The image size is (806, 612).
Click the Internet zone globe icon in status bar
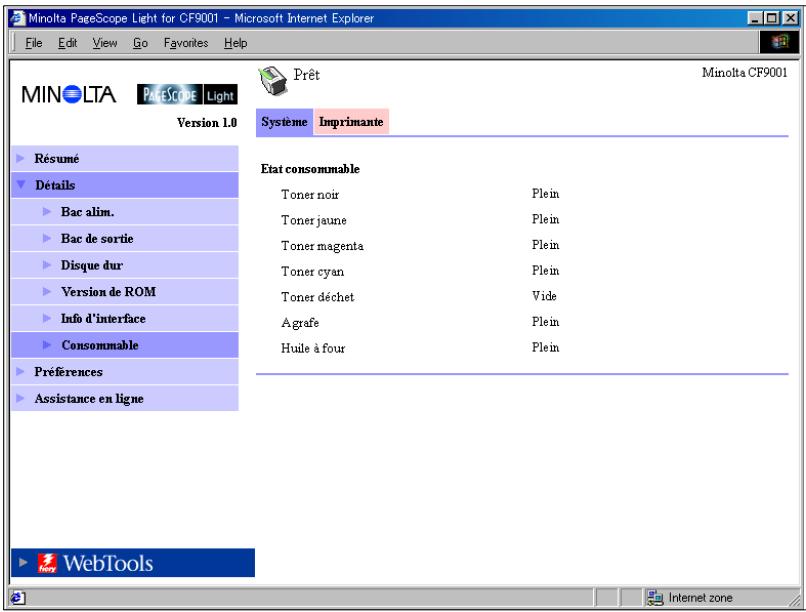pos(655,598)
